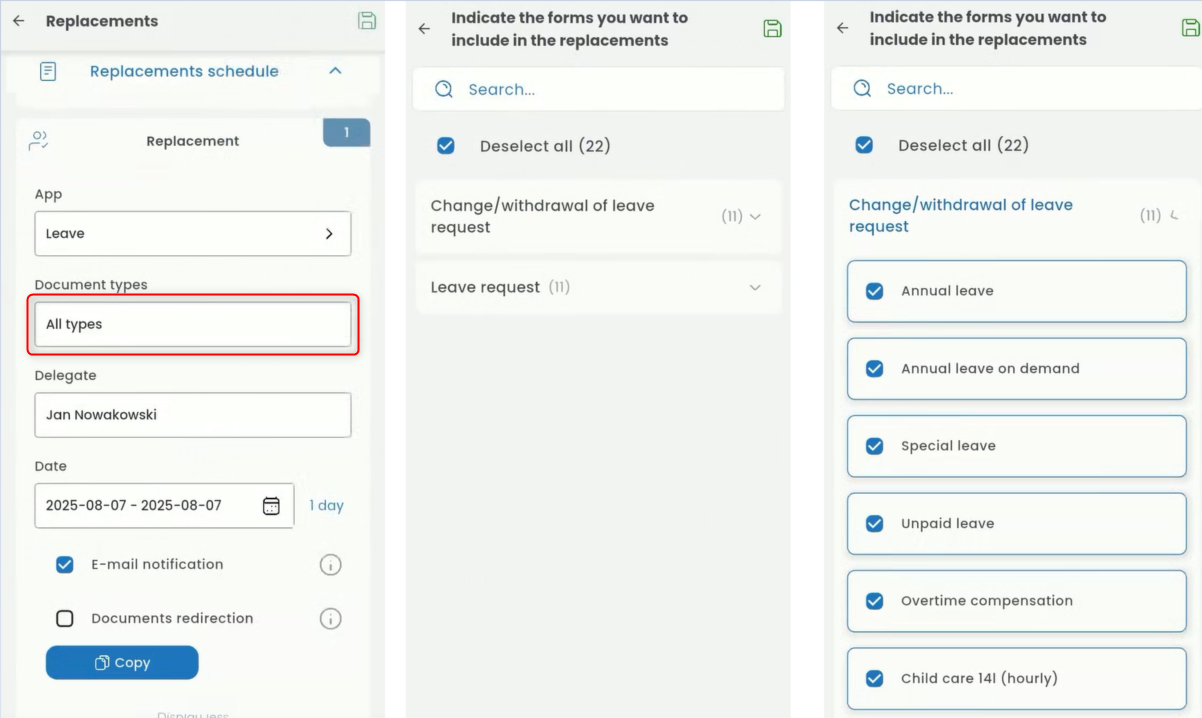Show info for E-mail notification
The width and height of the screenshot is (1202, 718).
(x=330, y=565)
